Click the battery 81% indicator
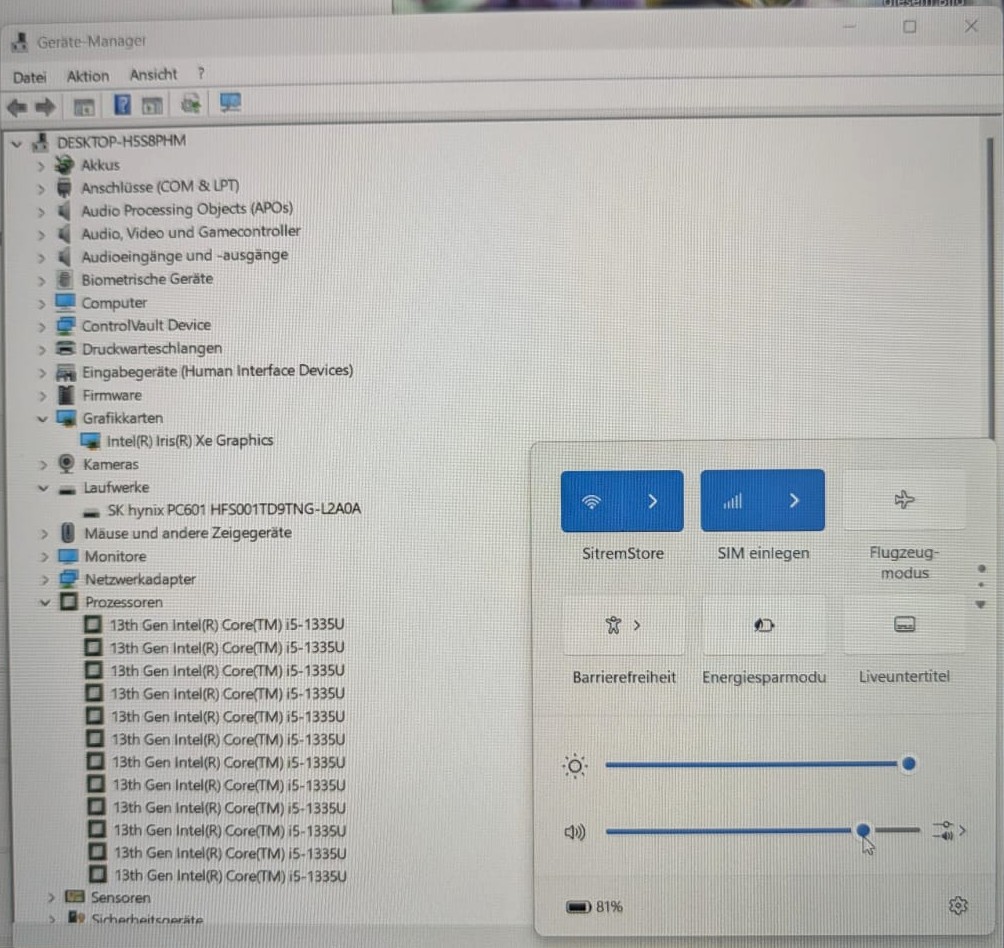Viewport: 1004px width, 948px height. (x=594, y=906)
